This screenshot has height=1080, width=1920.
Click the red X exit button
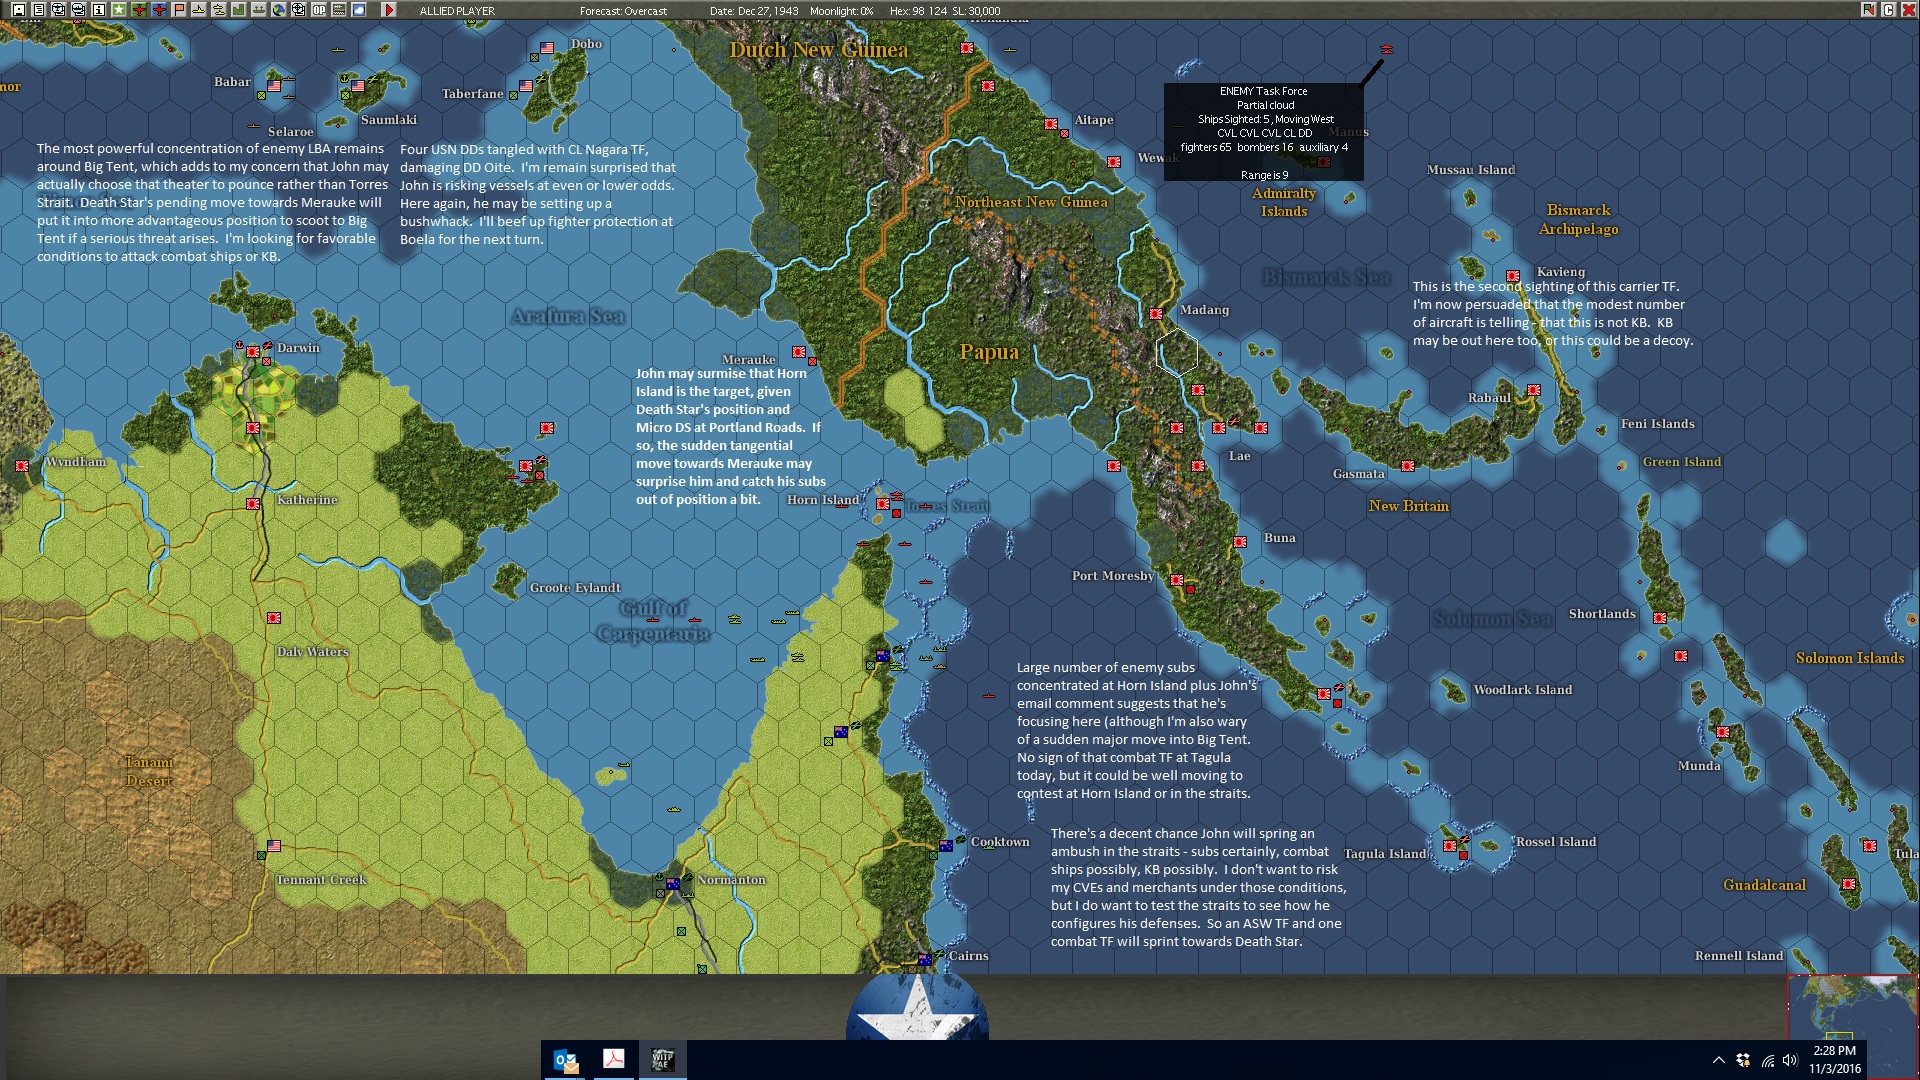[x=1908, y=10]
